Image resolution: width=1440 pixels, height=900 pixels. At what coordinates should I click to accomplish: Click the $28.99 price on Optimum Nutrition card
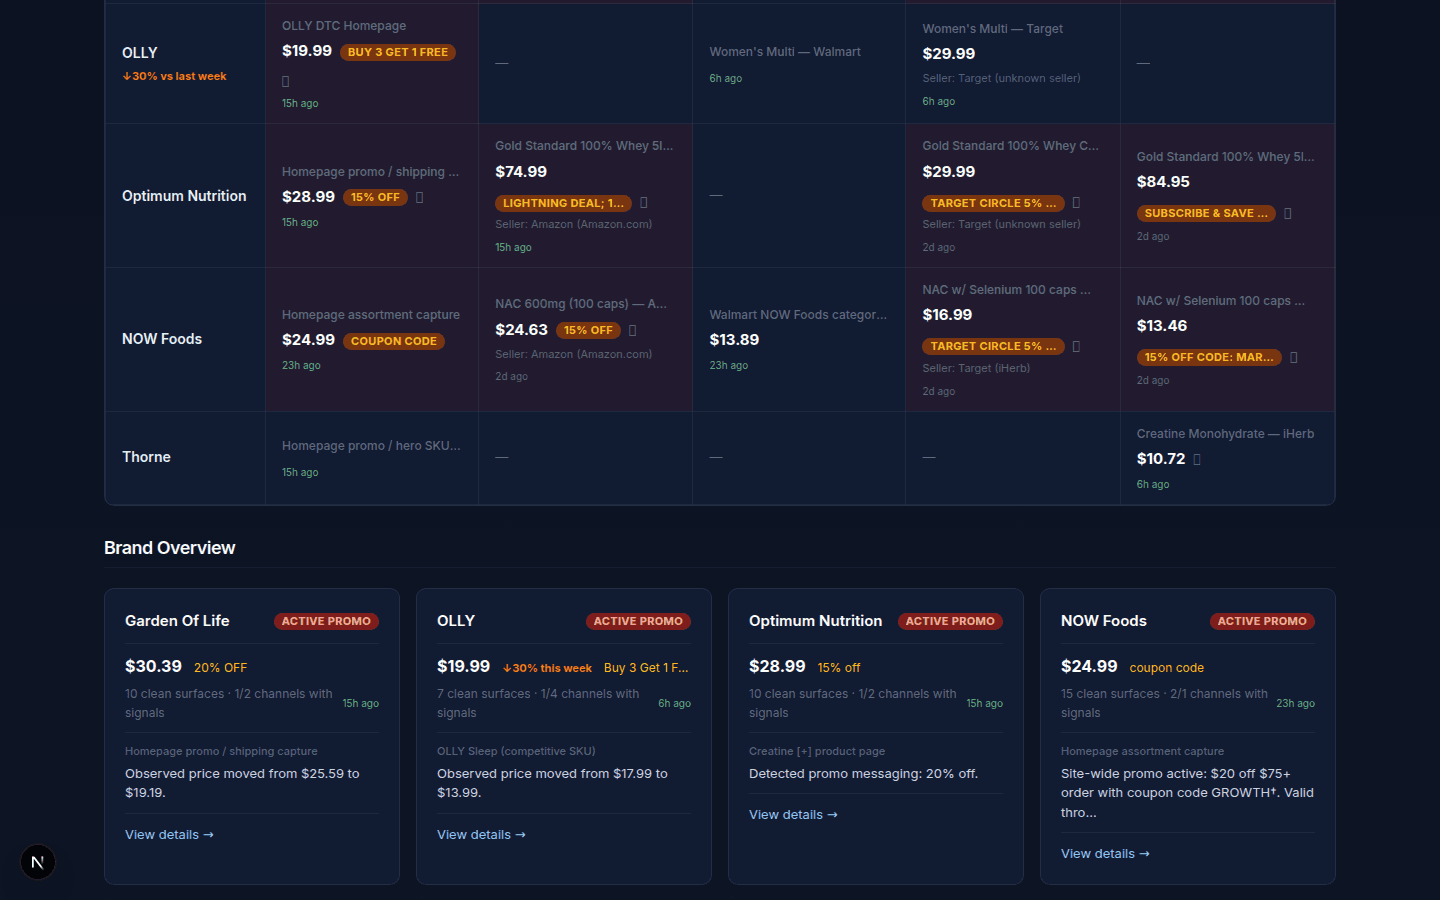777,666
